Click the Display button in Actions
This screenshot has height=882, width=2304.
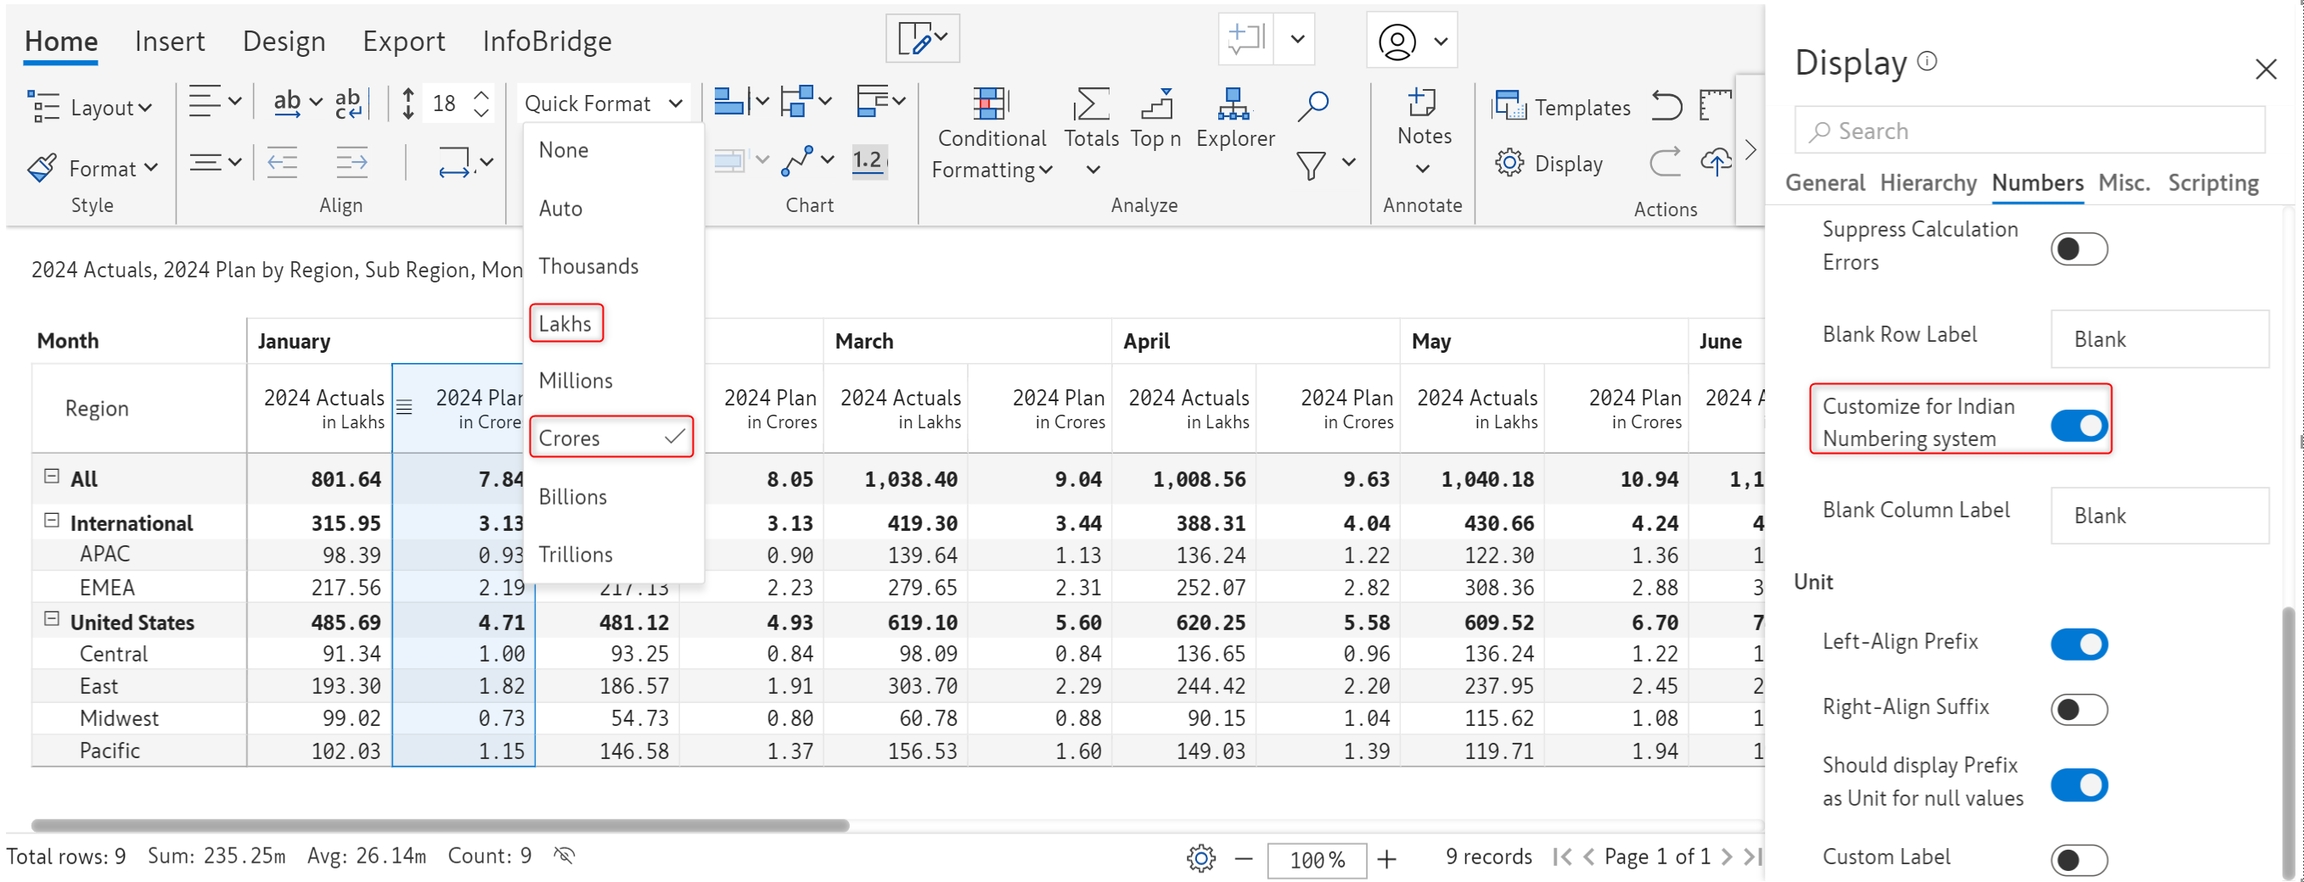tap(1550, 163)
